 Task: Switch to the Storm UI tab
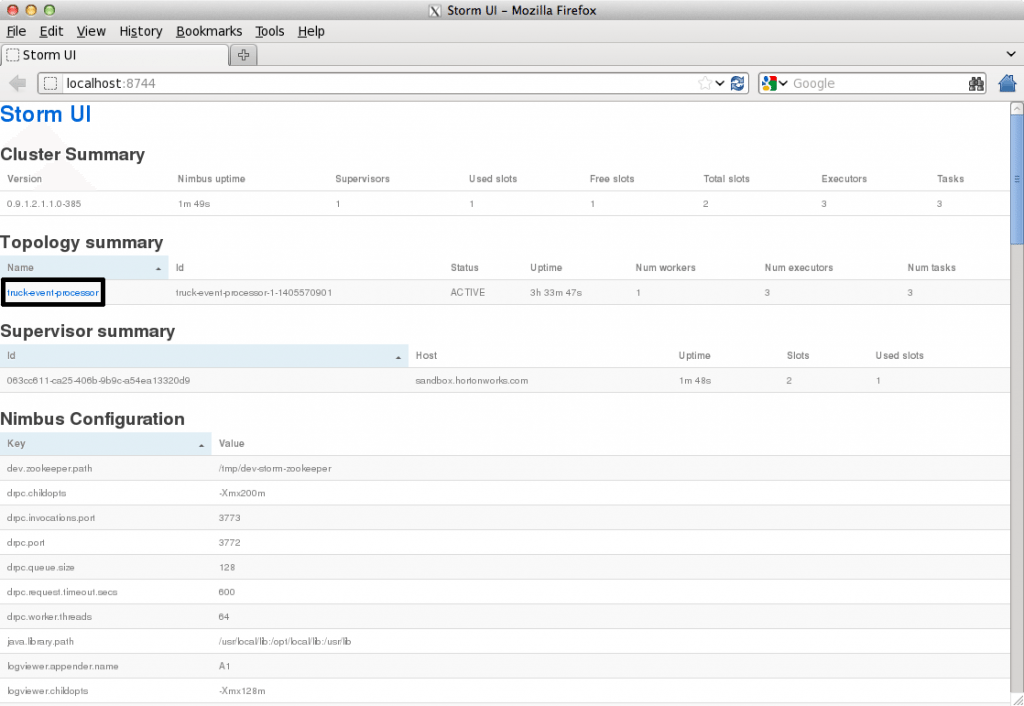tap(113, 54)
